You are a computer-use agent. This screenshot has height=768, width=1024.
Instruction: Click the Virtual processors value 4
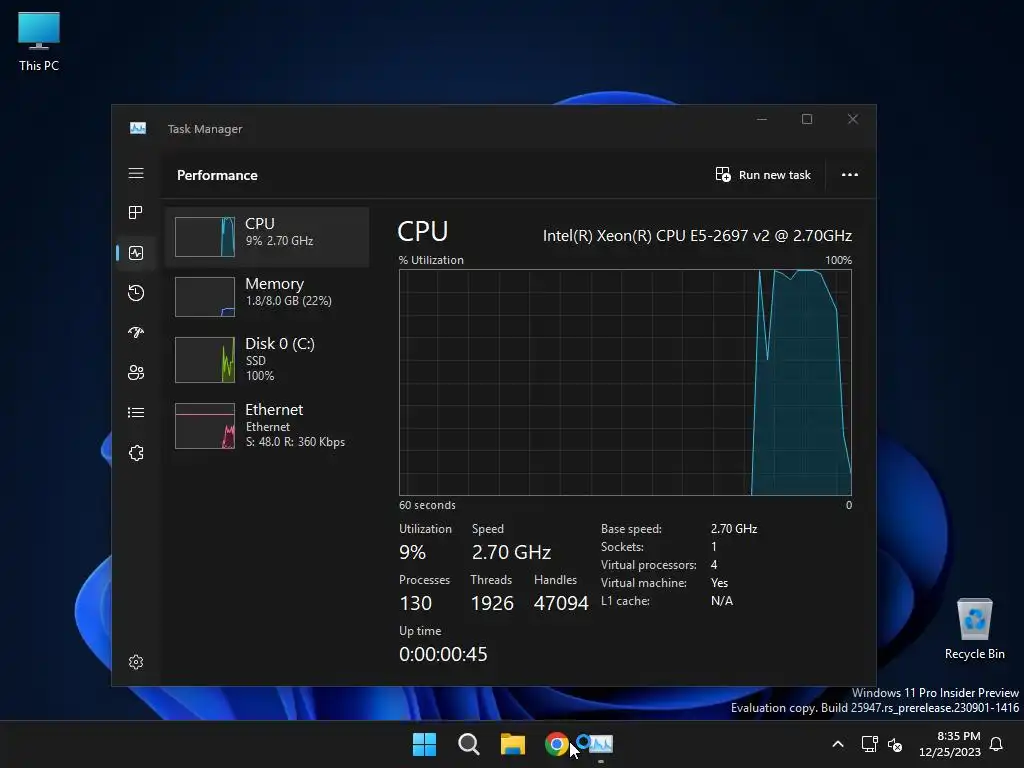click(714, 564)
